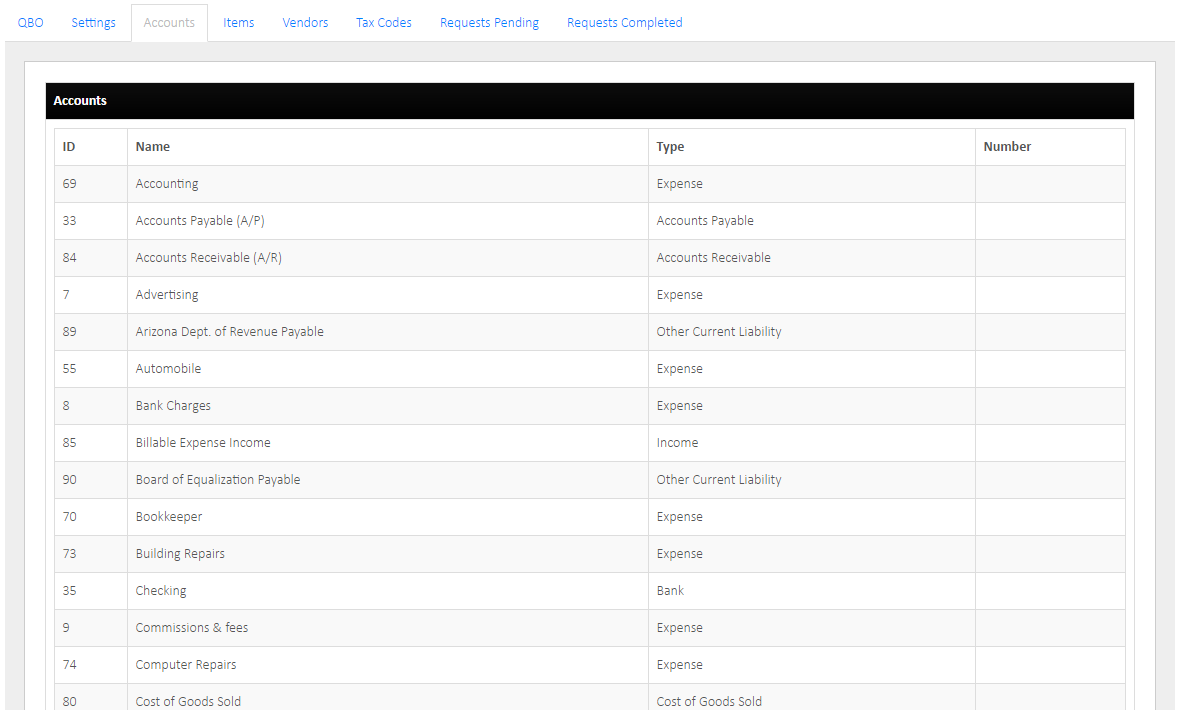Click ID 70 in the Bookkeeper row

tap(69, 516)
